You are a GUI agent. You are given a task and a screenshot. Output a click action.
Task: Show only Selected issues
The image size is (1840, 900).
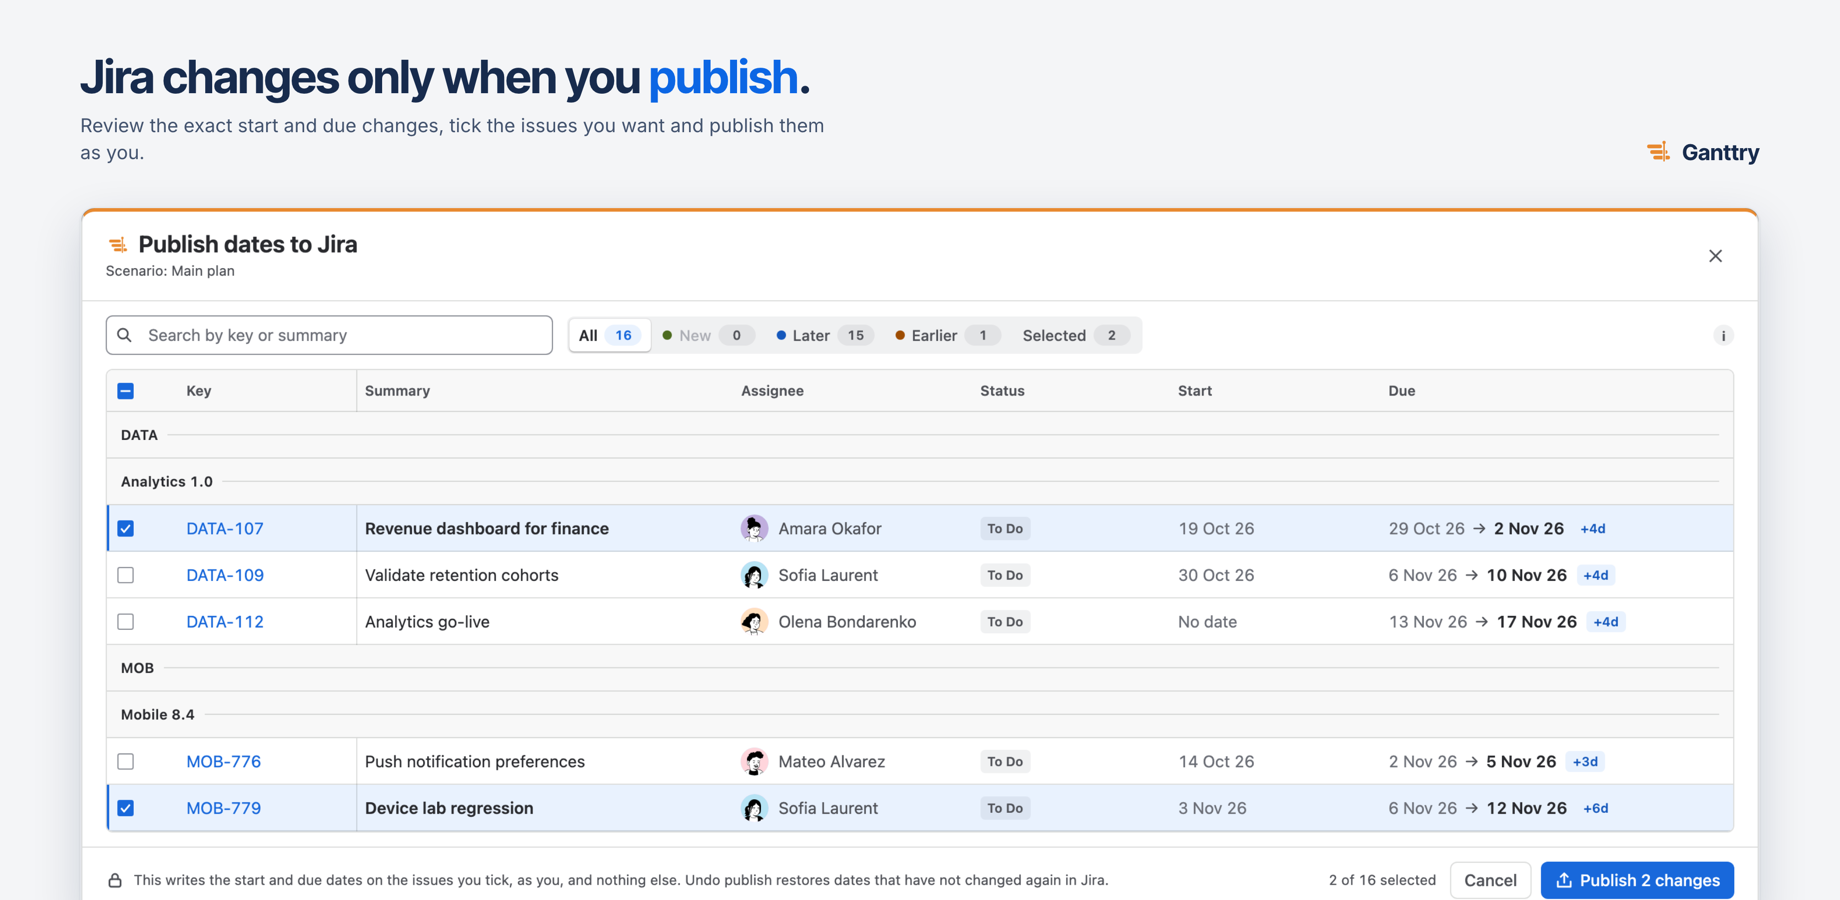point(1075,335)
